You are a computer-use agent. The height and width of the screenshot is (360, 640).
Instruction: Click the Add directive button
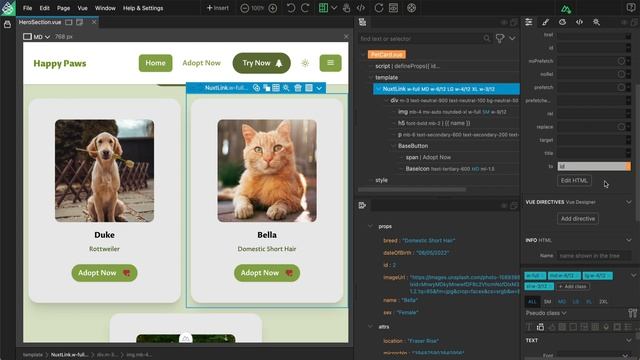tap(578, 219)
